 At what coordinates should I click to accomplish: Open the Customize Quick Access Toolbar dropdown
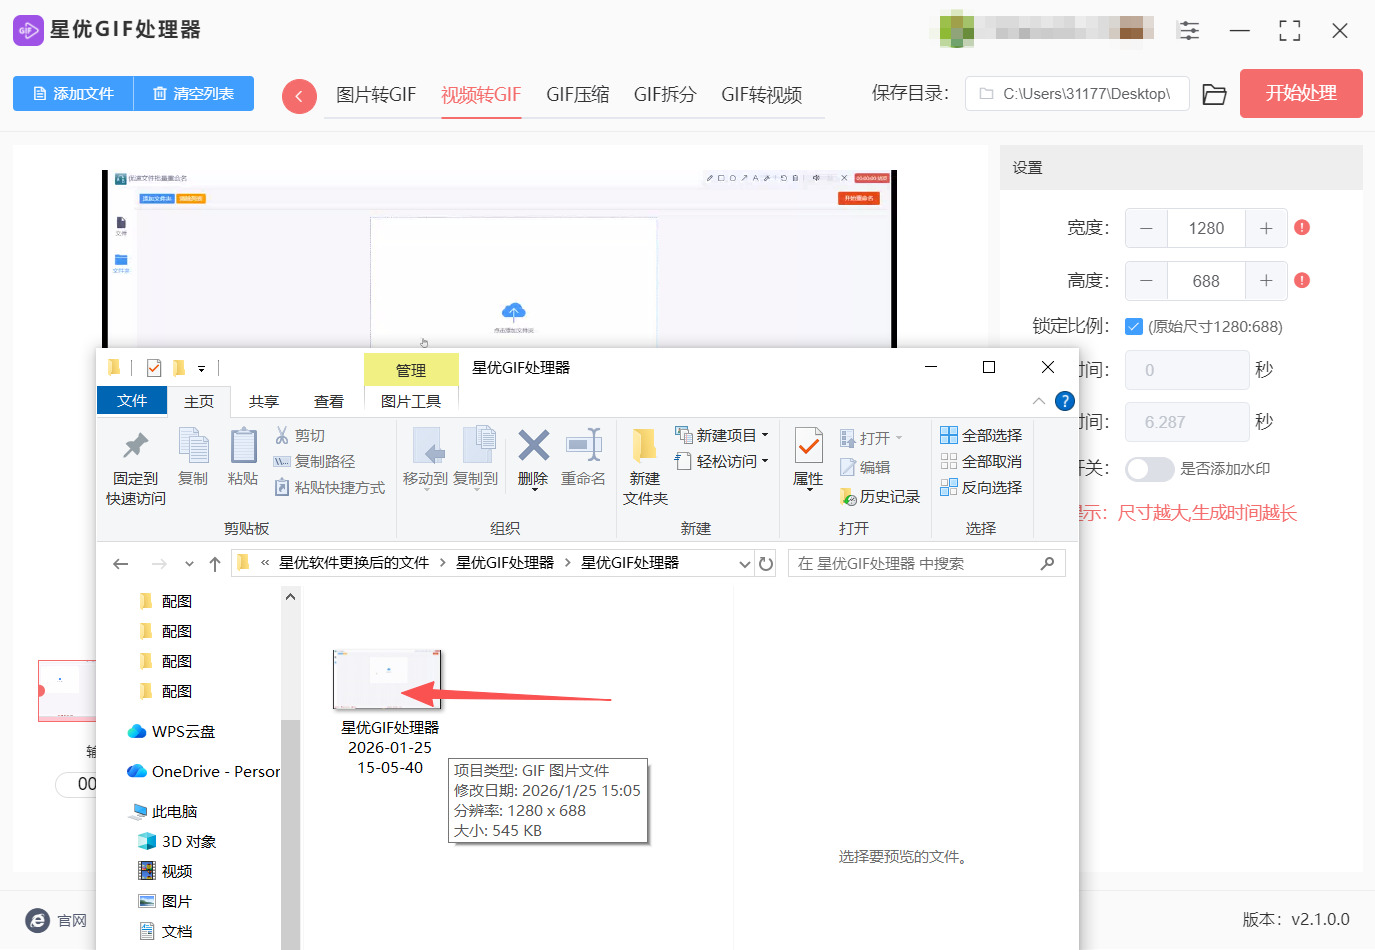tap(201, 369)
